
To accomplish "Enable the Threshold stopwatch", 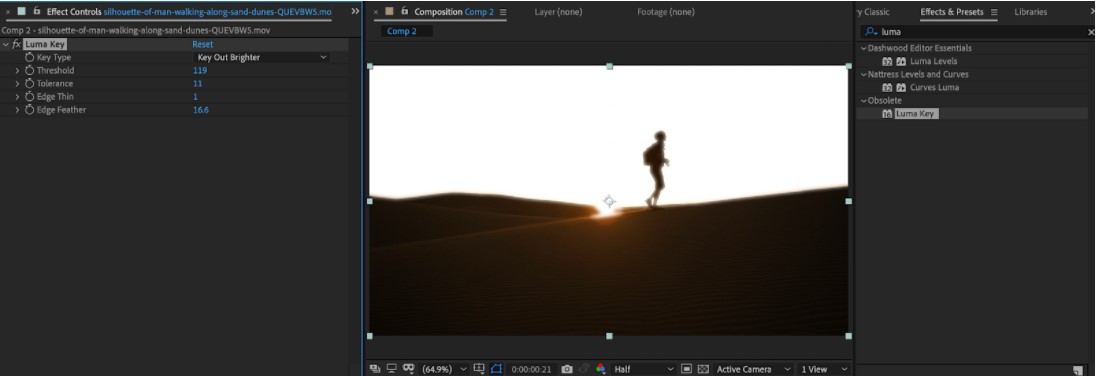I will tap(29, 71).
